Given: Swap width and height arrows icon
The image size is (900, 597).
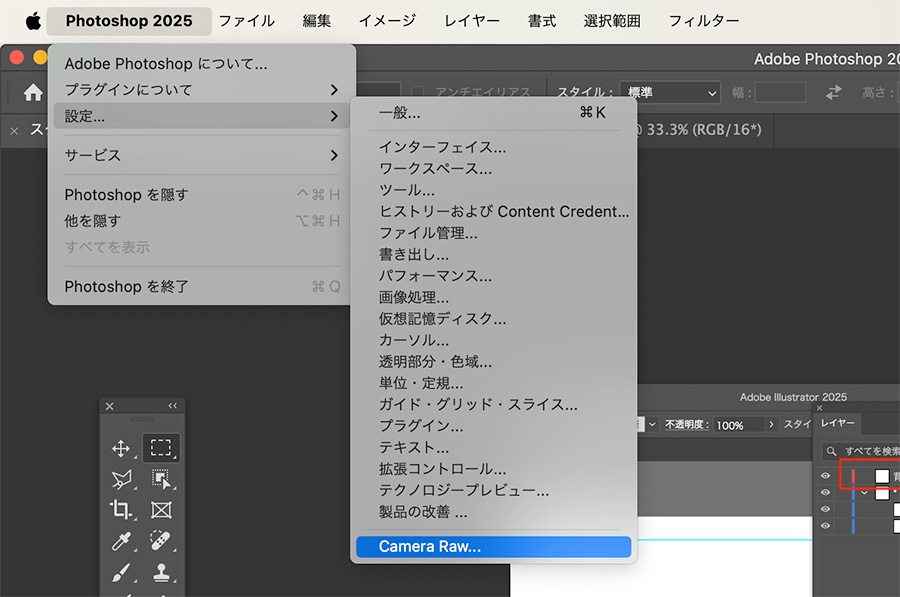Looking at the screenshot, I should [x=833, y=92].
